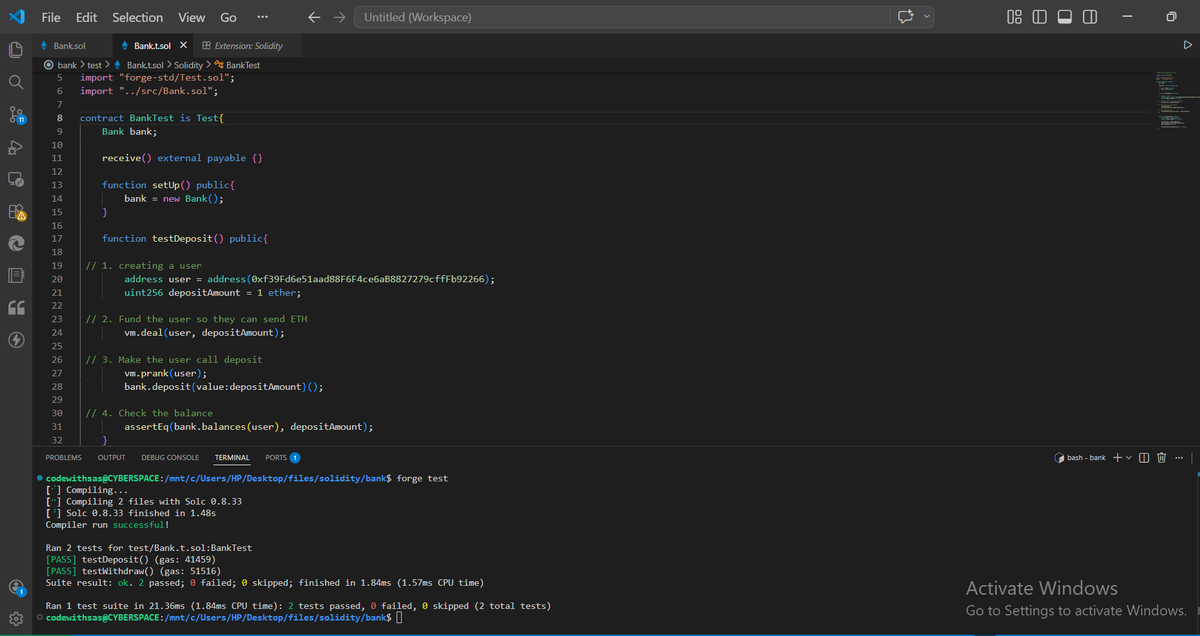The image size is (1200, 636).
Task: Open the launch profile dropdown next to plus
Action: coord(1130,458)
